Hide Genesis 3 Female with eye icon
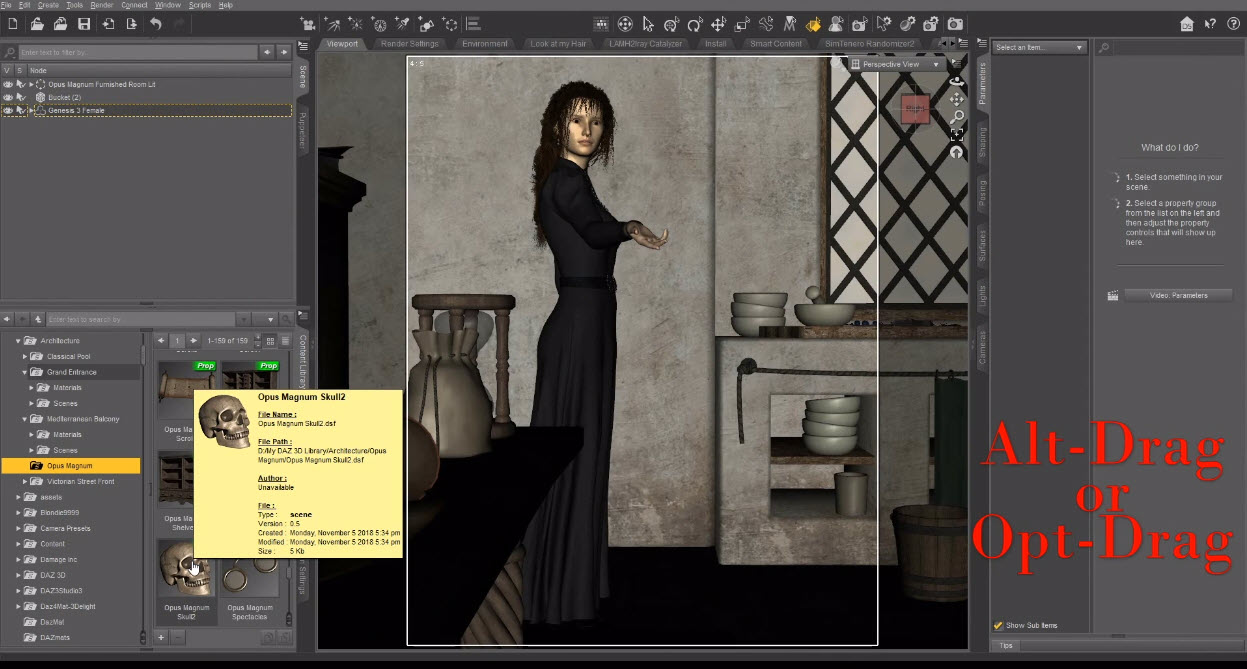 point(7,110)
